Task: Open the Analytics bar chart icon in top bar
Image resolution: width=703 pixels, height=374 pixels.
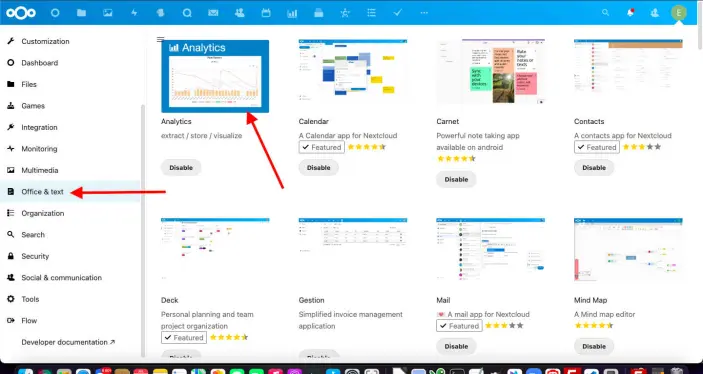Action: point(292,13)
